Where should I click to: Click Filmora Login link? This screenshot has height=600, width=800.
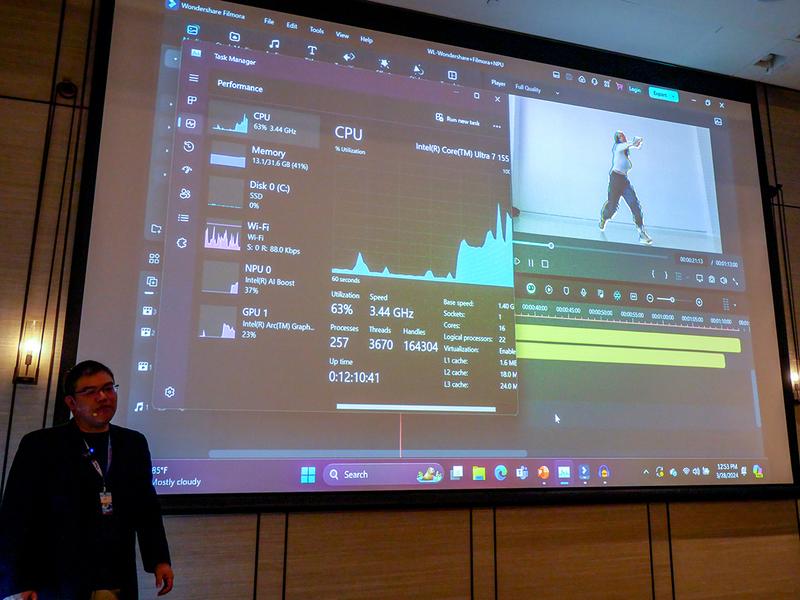click(635, 90)
